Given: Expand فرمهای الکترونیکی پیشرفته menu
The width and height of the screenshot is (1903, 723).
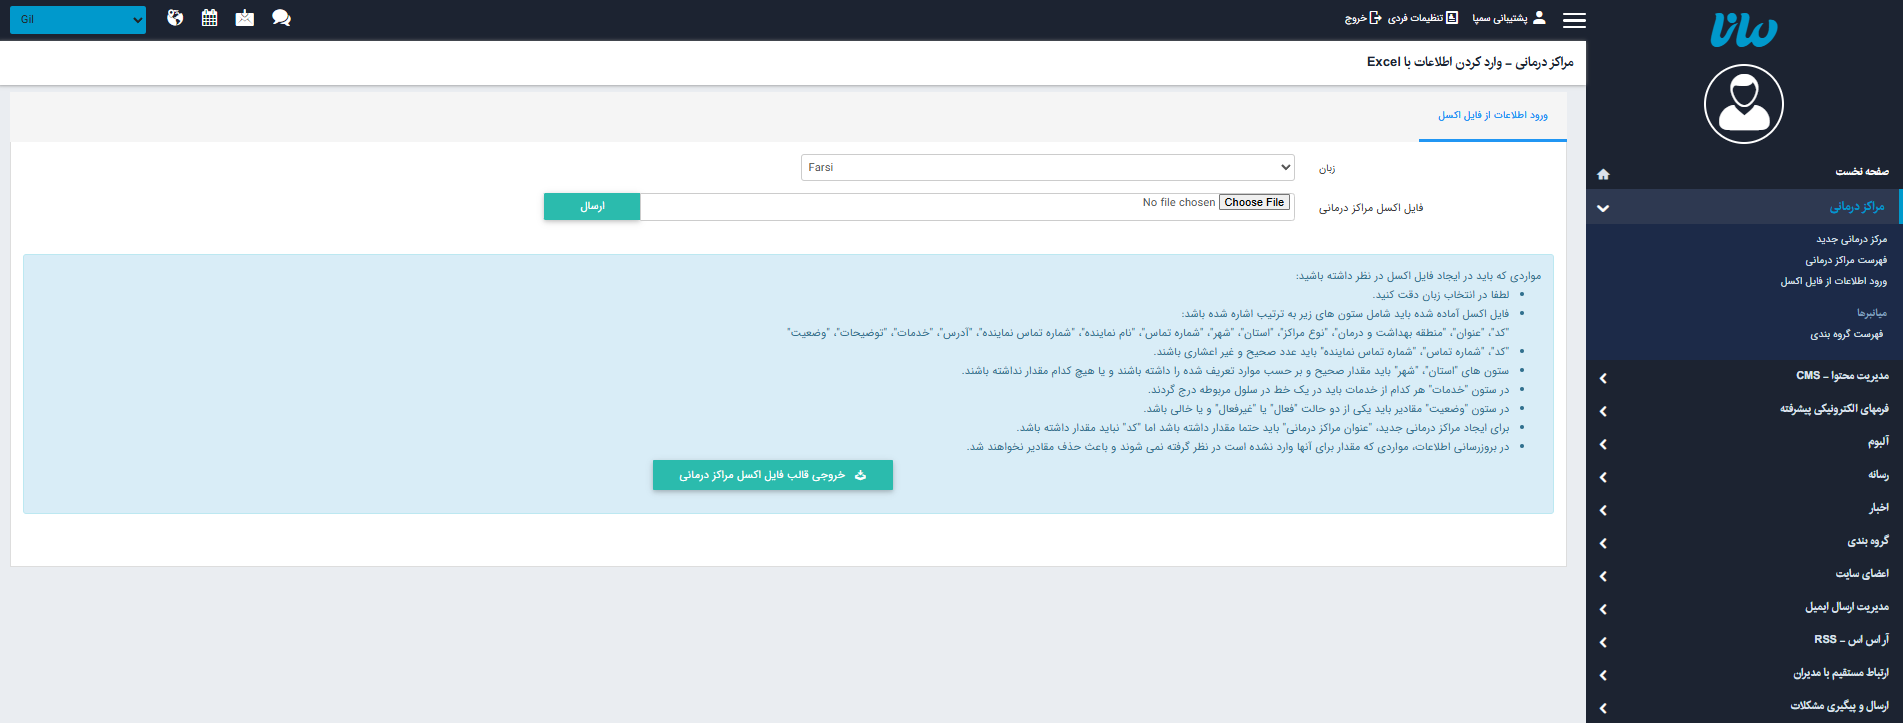Looking at the screenshot, I should [1744, 409].
